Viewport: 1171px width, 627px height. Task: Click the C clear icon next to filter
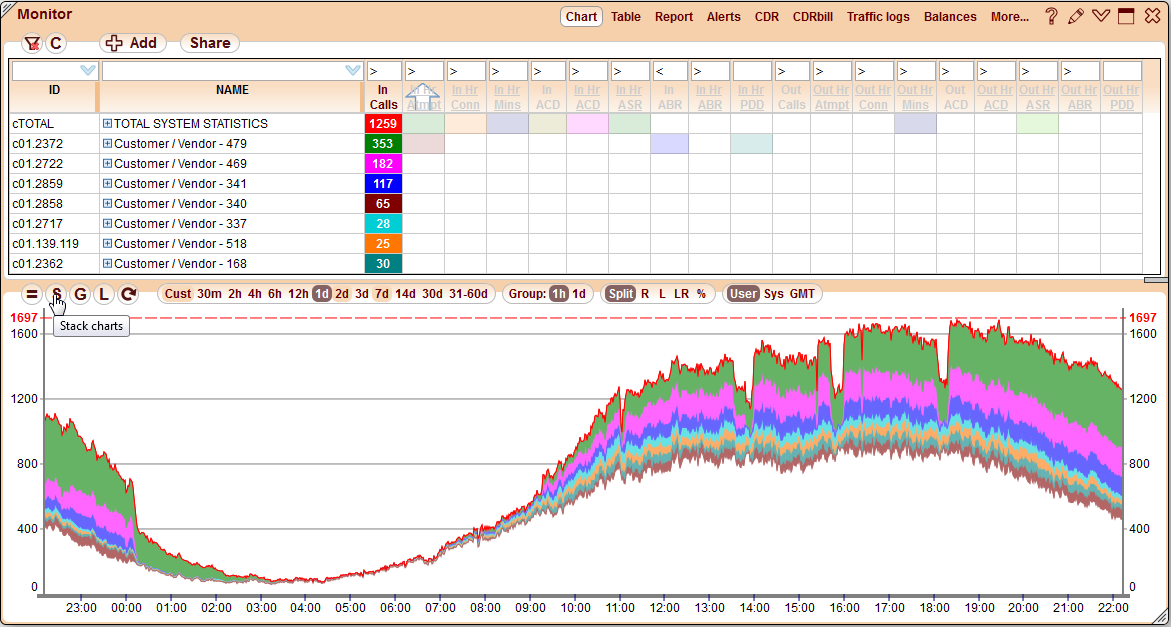click(x=56, y=43)
